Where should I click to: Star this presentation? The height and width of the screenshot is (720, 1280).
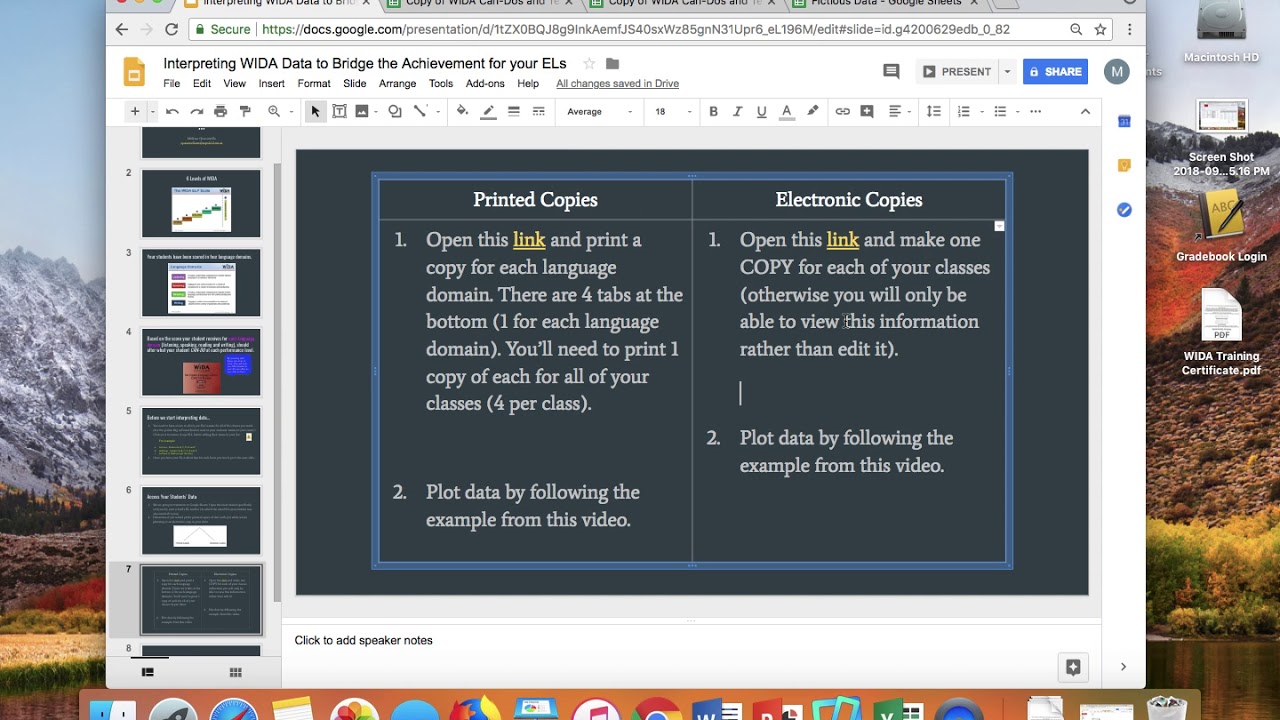[589, 64]
